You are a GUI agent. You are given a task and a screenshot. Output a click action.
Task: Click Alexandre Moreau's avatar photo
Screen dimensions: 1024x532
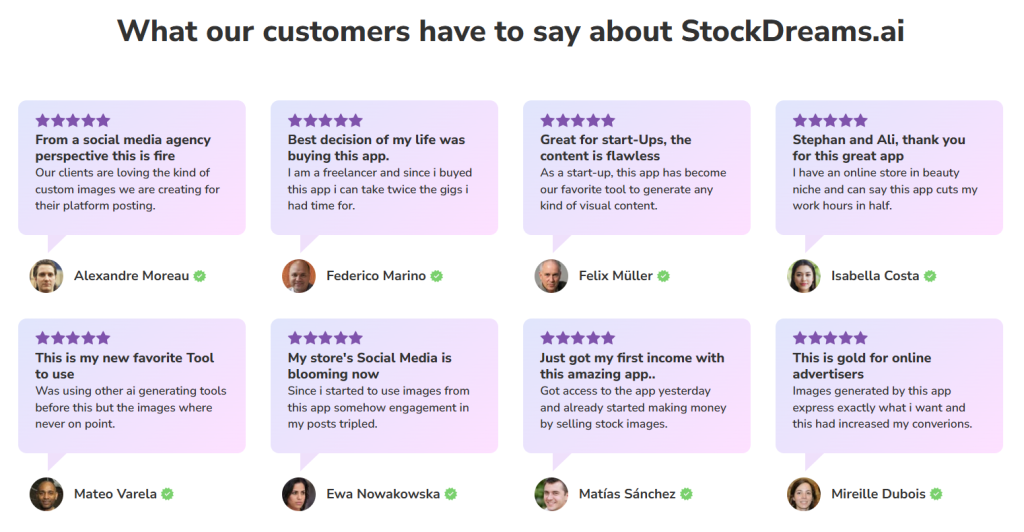click(x=46, y=276)
